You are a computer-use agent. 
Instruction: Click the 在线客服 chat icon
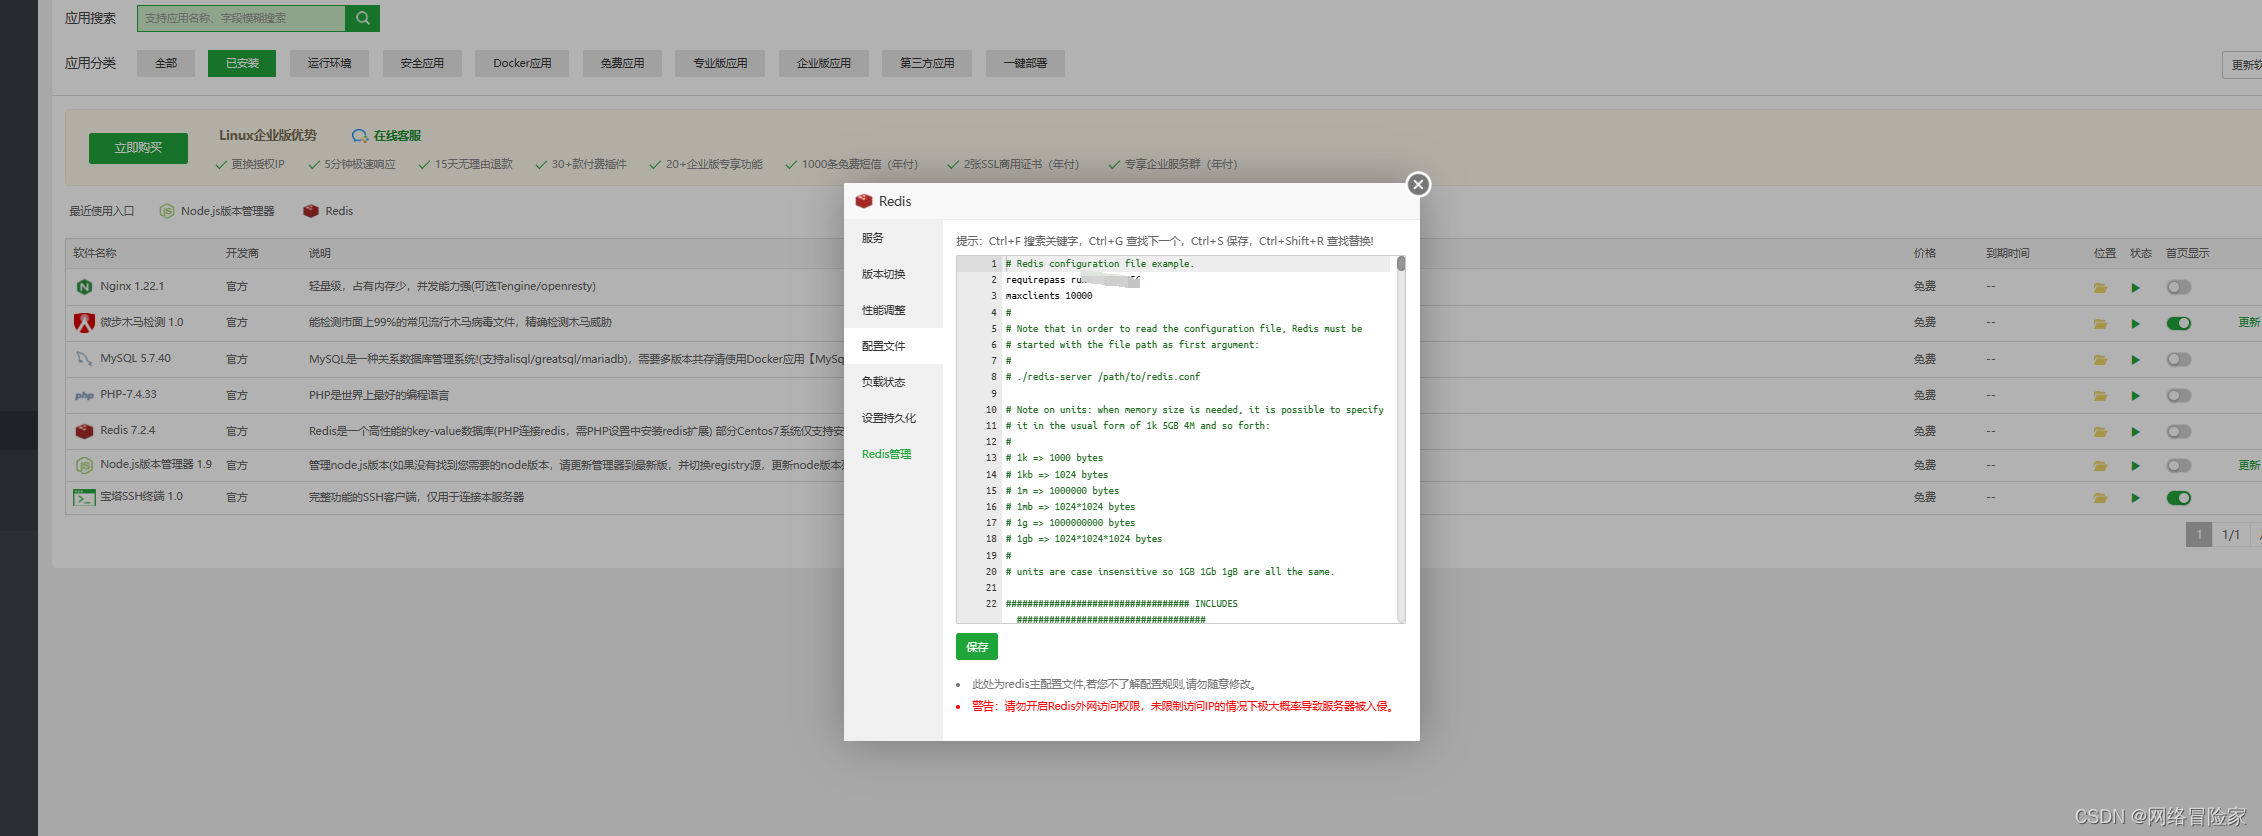[359, 136]
